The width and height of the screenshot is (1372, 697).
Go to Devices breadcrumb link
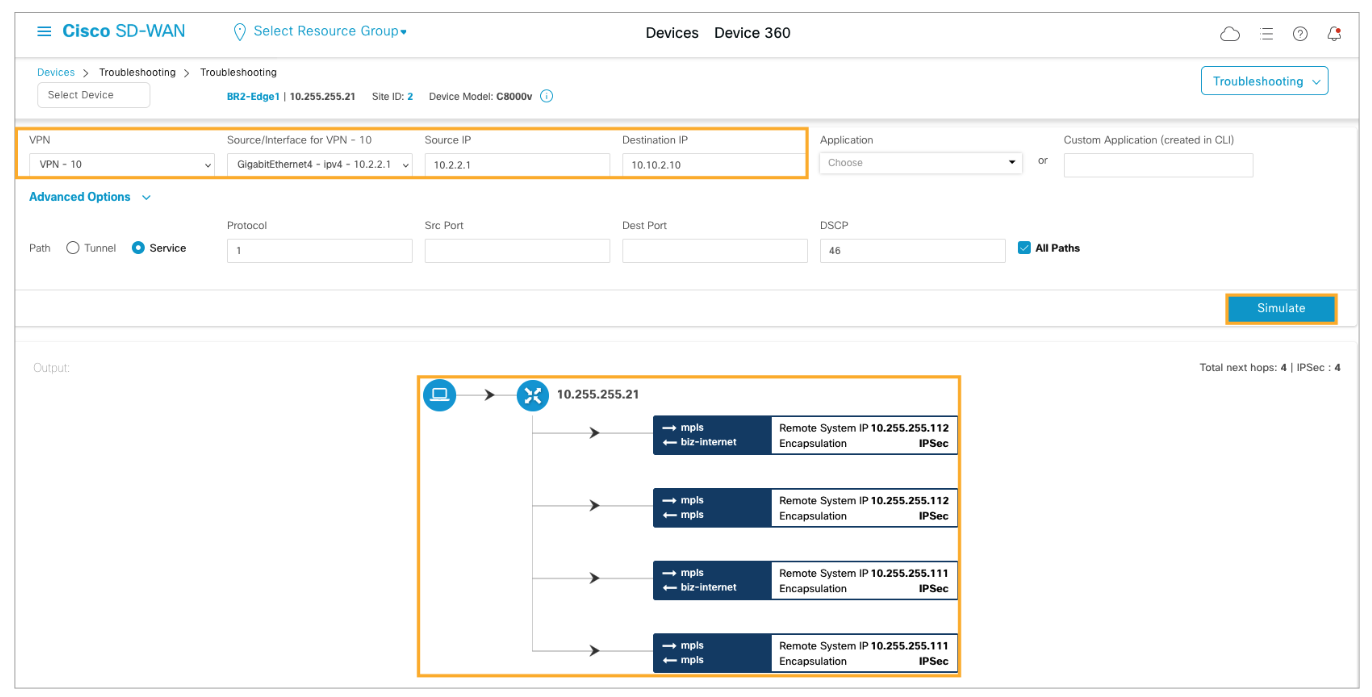56,73
